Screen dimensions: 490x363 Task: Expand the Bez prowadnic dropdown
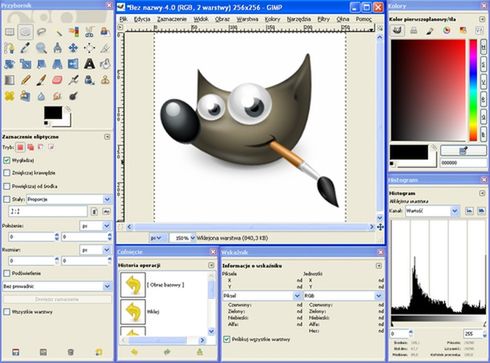[57, 286]
